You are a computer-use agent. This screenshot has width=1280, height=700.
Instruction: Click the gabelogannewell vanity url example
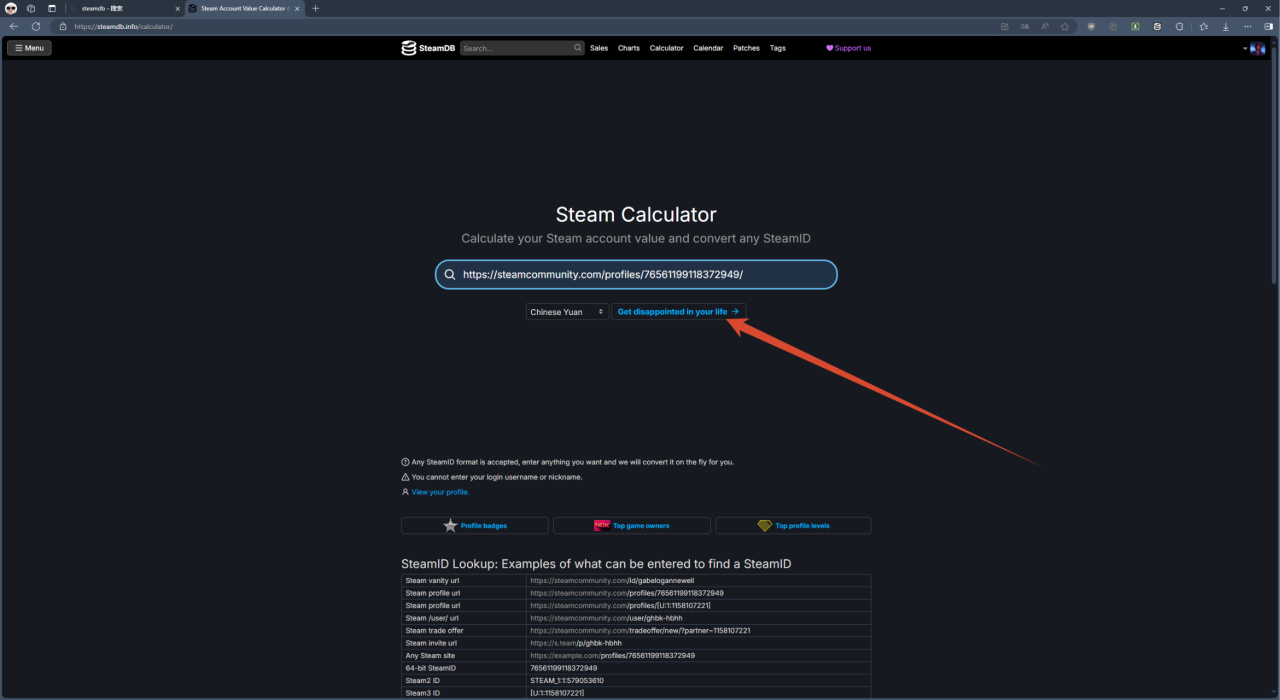click(612, 580)
